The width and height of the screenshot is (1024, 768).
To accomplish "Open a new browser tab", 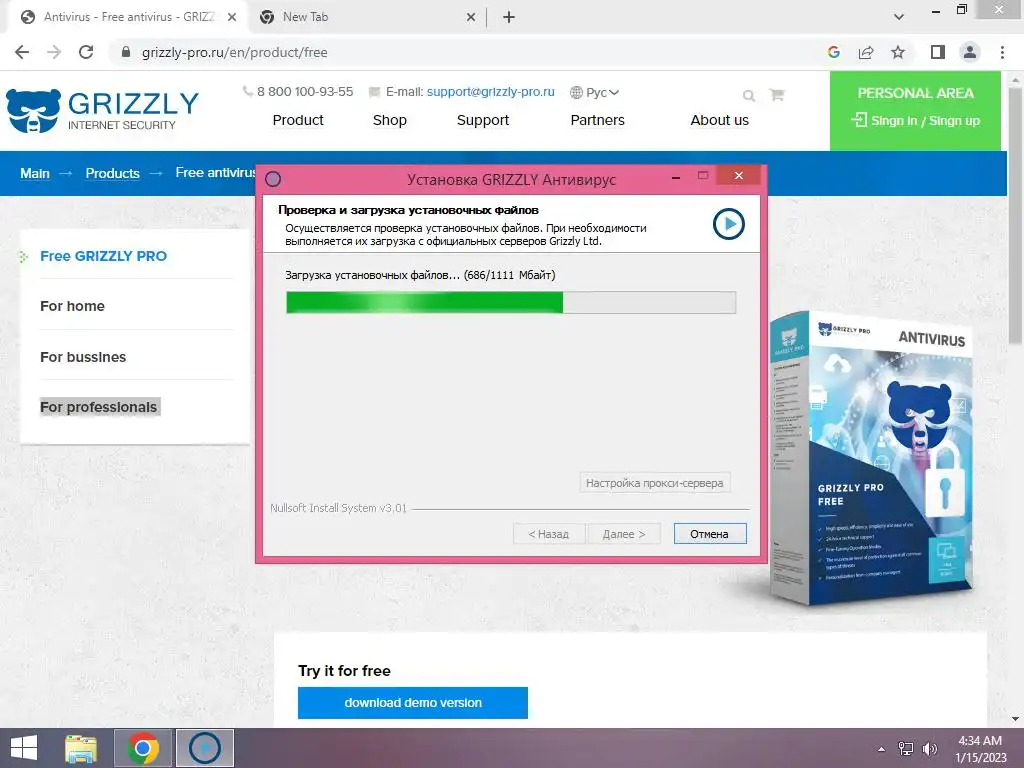I will click(x=509, y=17).
